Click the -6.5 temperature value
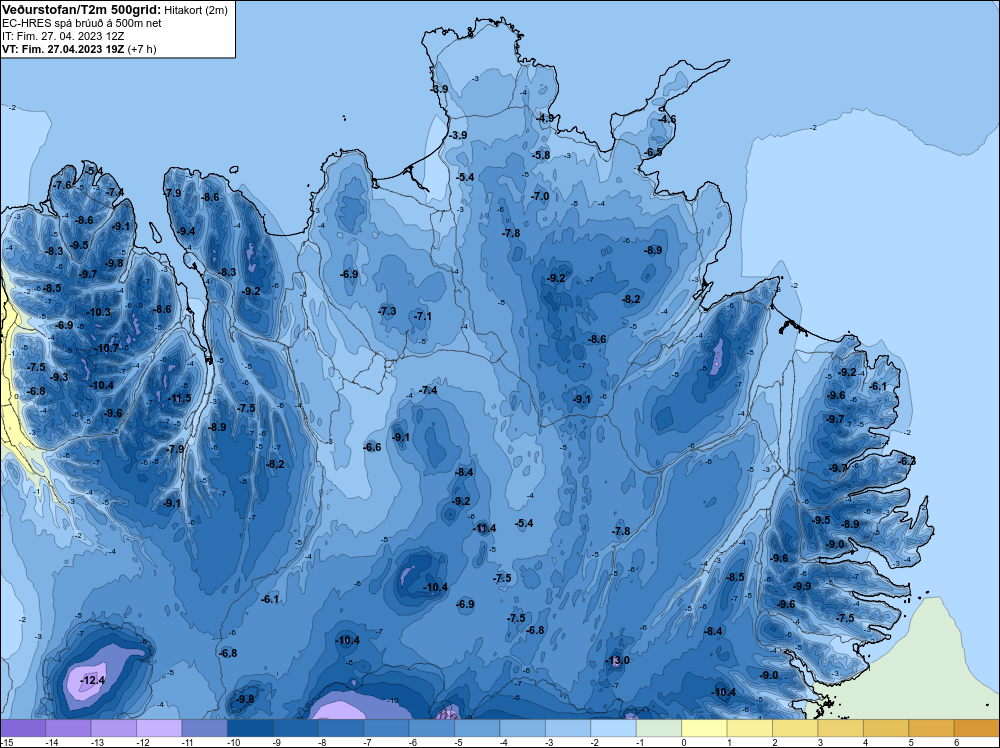This screenshot has height=748, width=1000. (x=653, y=152)
